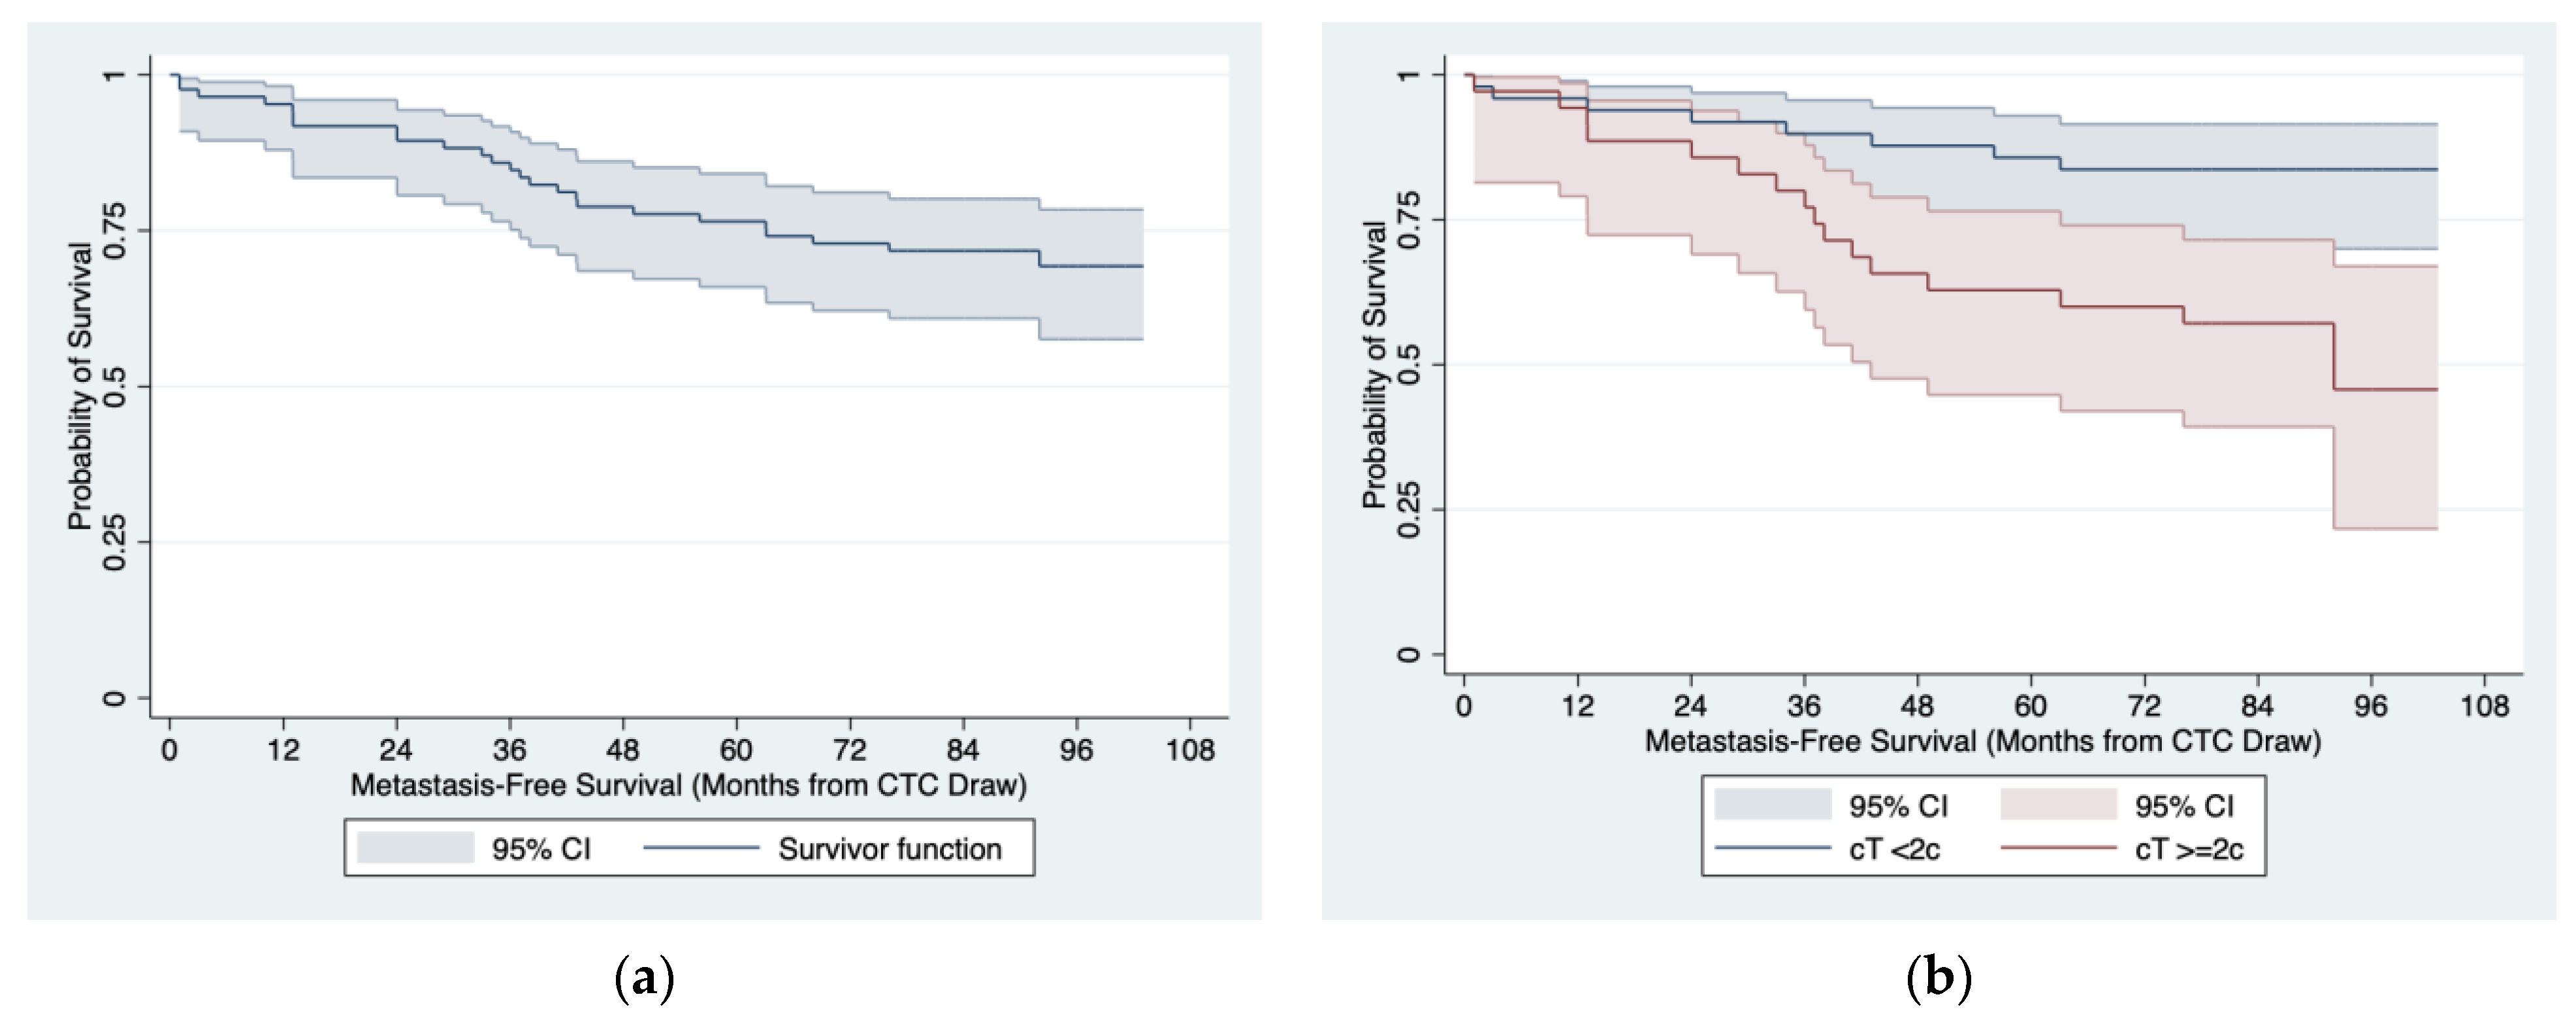
Task: Click the Survivor function line sample in legend
Action: coord(701,848)
